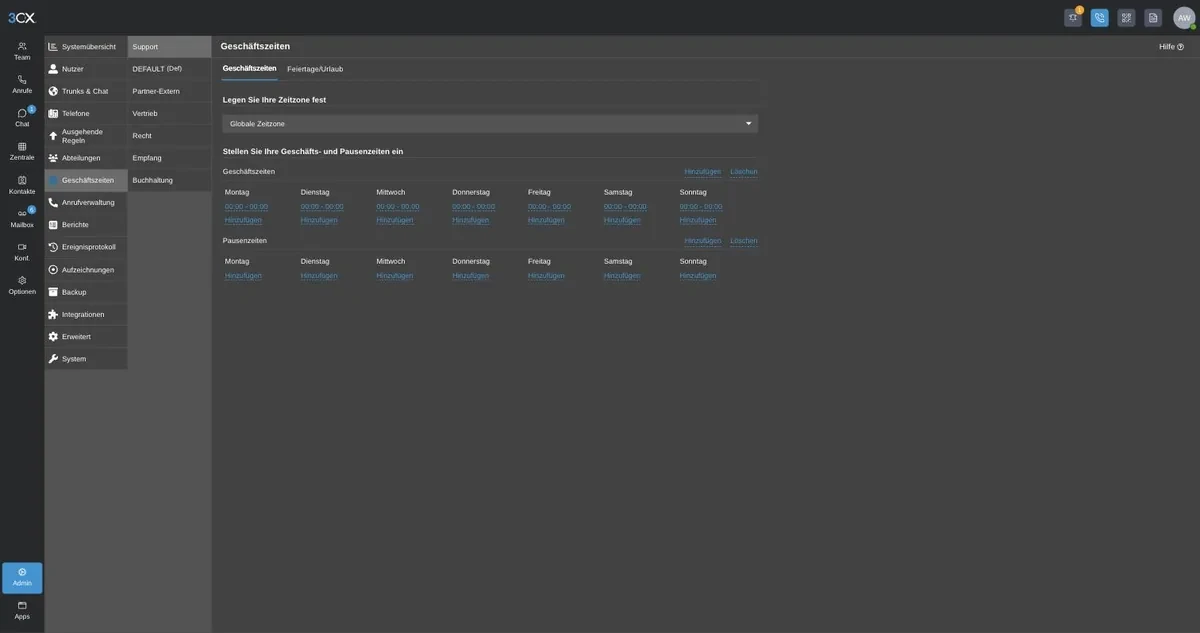View the Ereignisprotokoll event log
Image resolution: width=1200 pixels, height=633 pixels.
point(86,247)
